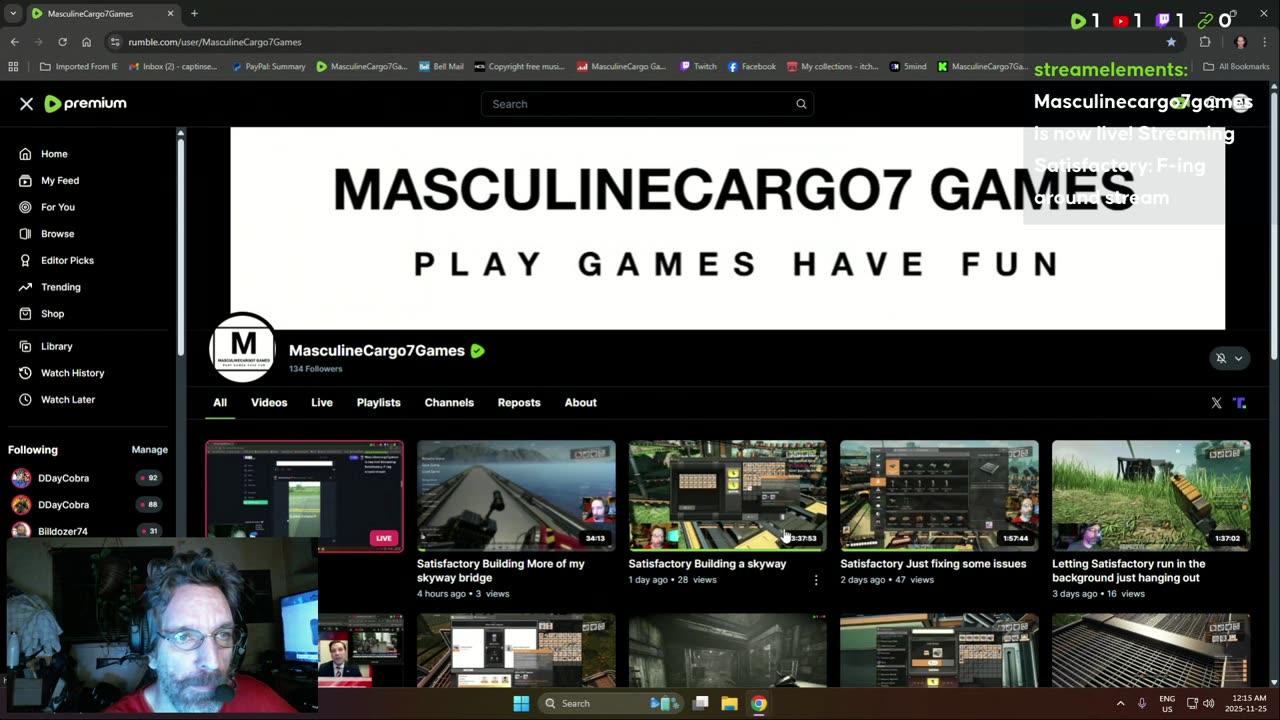Open Building More of my skyway bridge thumbnail
Screen dimensions: 1280x720
coord(516,496)
